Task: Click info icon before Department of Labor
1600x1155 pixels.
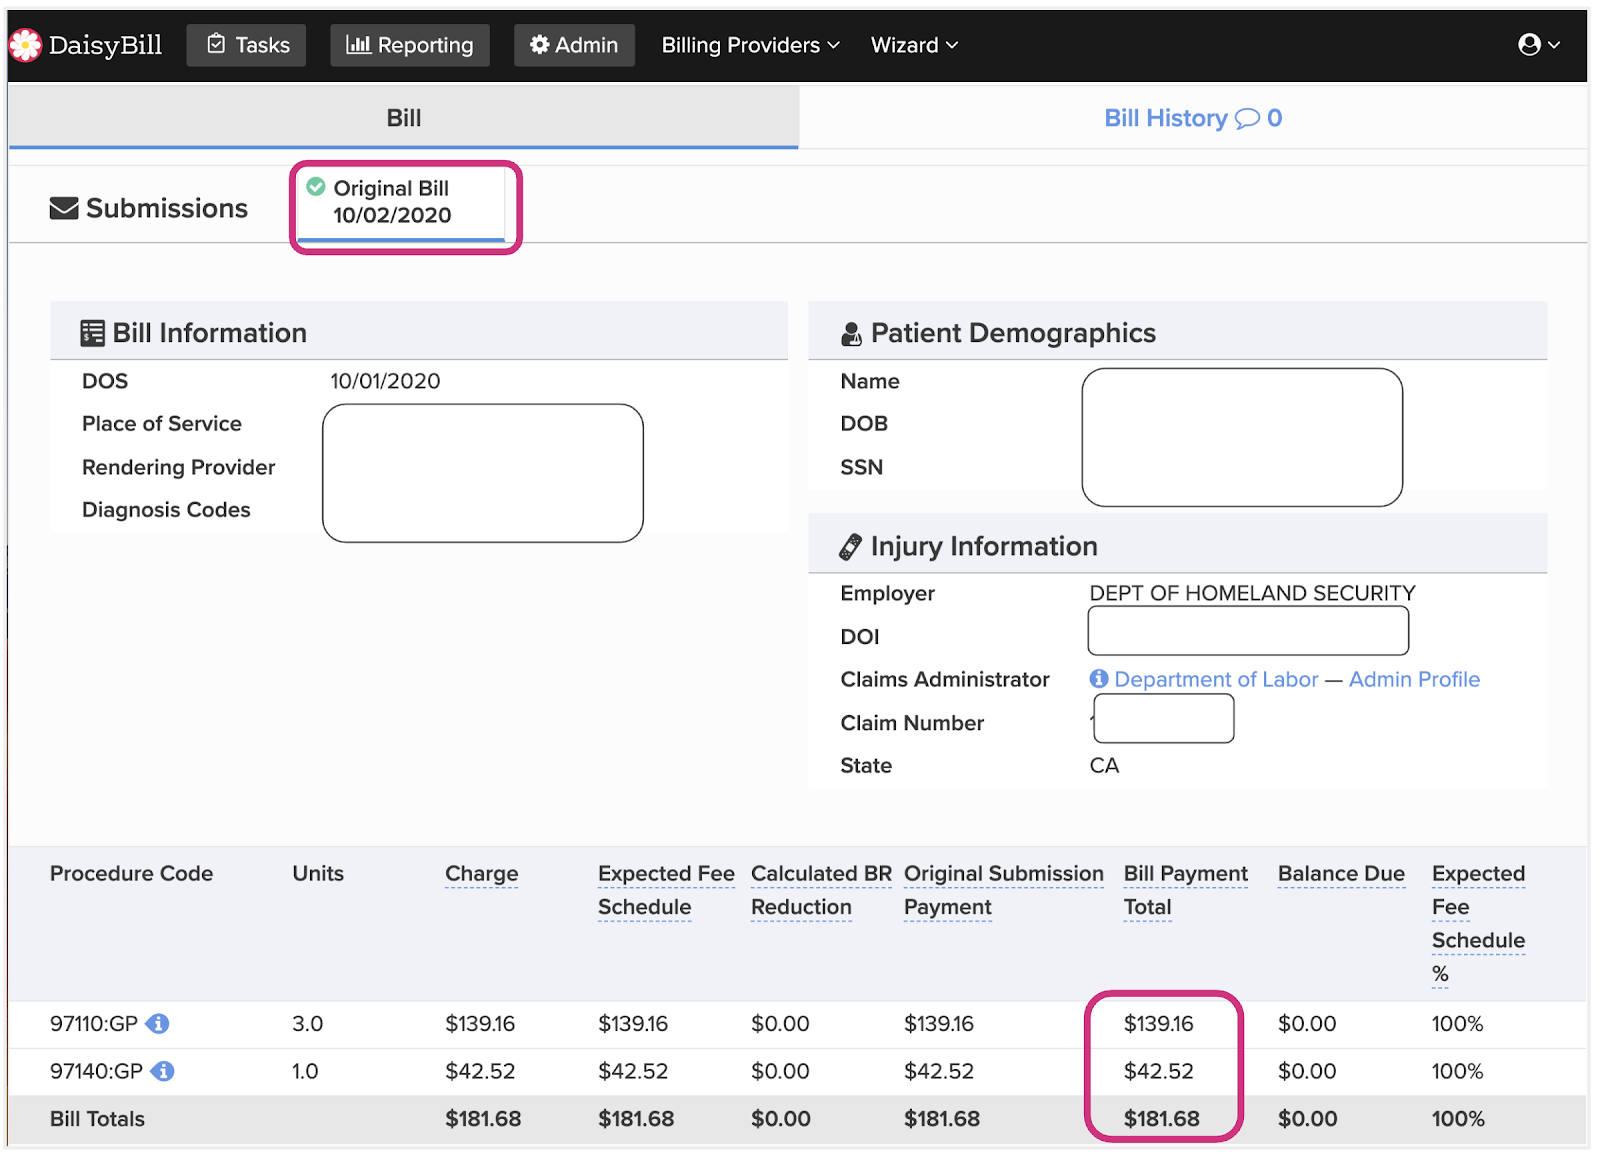Action: click(x=1099, y=679)
